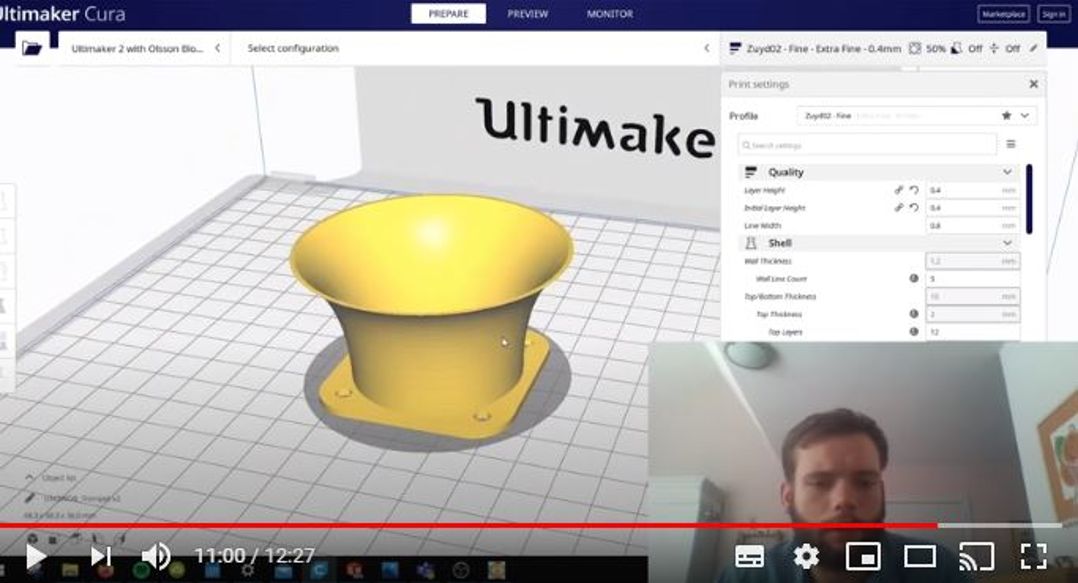Screen dimensions: 1078x583
Task: Click the Shell section flask icon
Action: point(751,243)
